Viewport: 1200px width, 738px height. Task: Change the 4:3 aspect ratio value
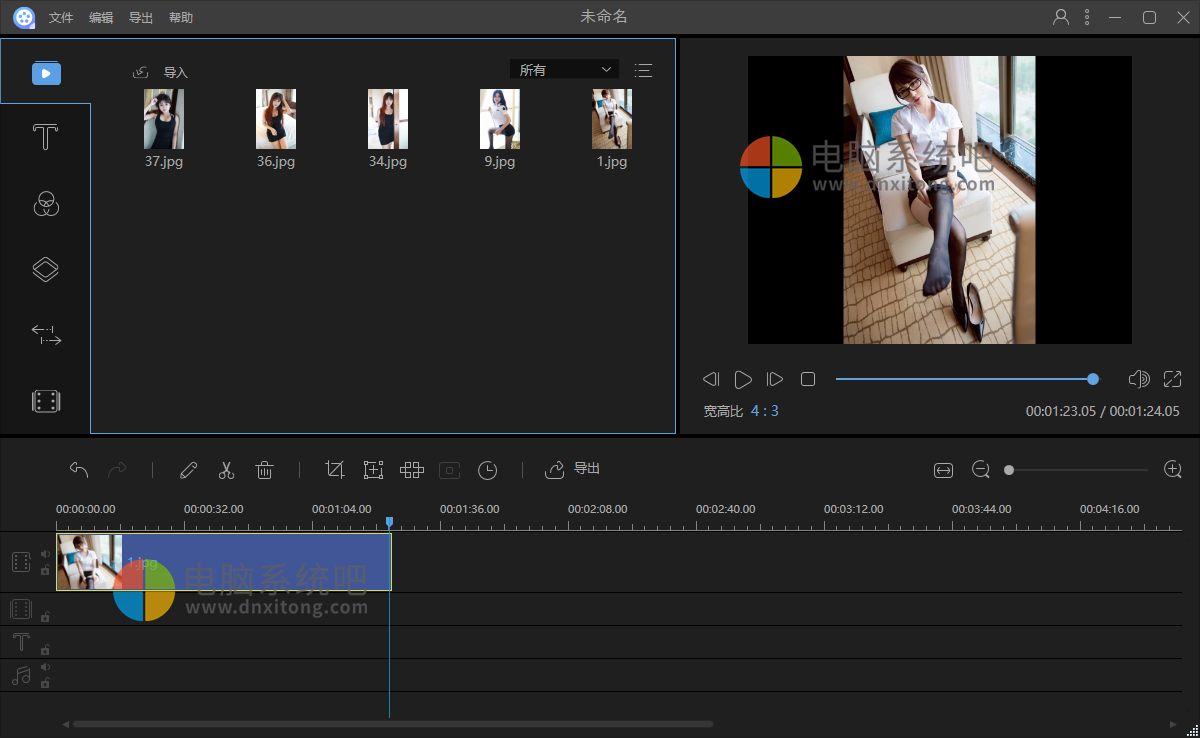coord(765,411)
